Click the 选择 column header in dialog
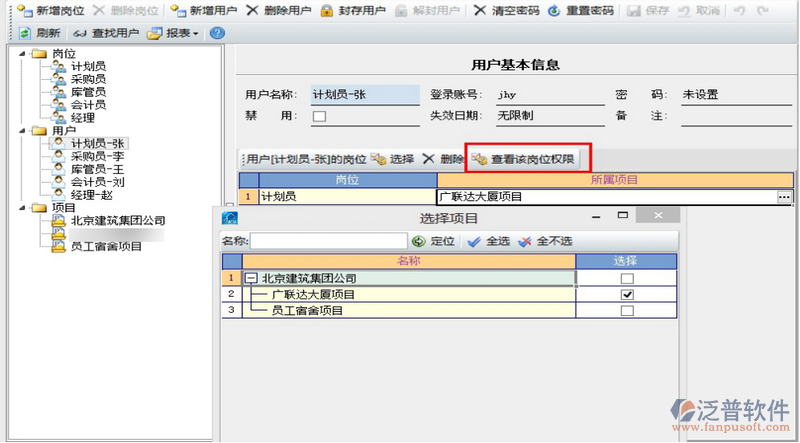Viewport: 800px width, 443px height. click(626, 261)
